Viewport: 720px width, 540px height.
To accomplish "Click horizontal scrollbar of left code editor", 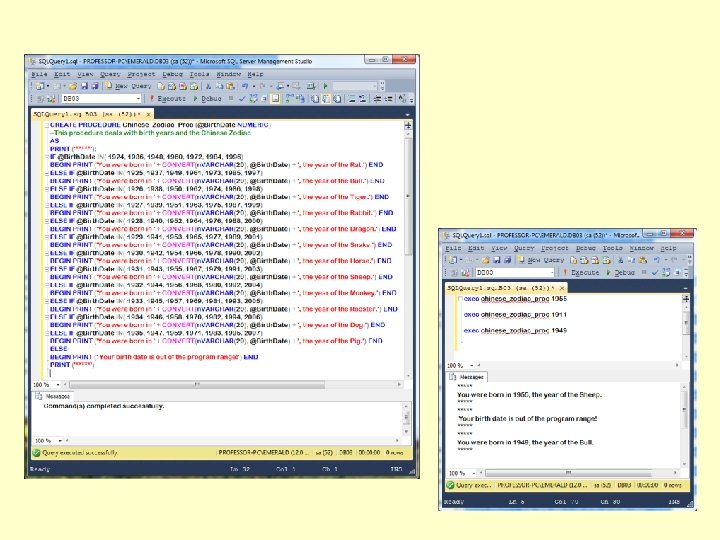I will point(197,384).
